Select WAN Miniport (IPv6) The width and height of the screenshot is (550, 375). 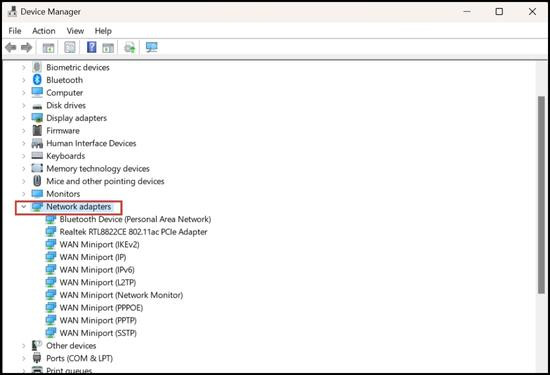[x=97, y=270]
